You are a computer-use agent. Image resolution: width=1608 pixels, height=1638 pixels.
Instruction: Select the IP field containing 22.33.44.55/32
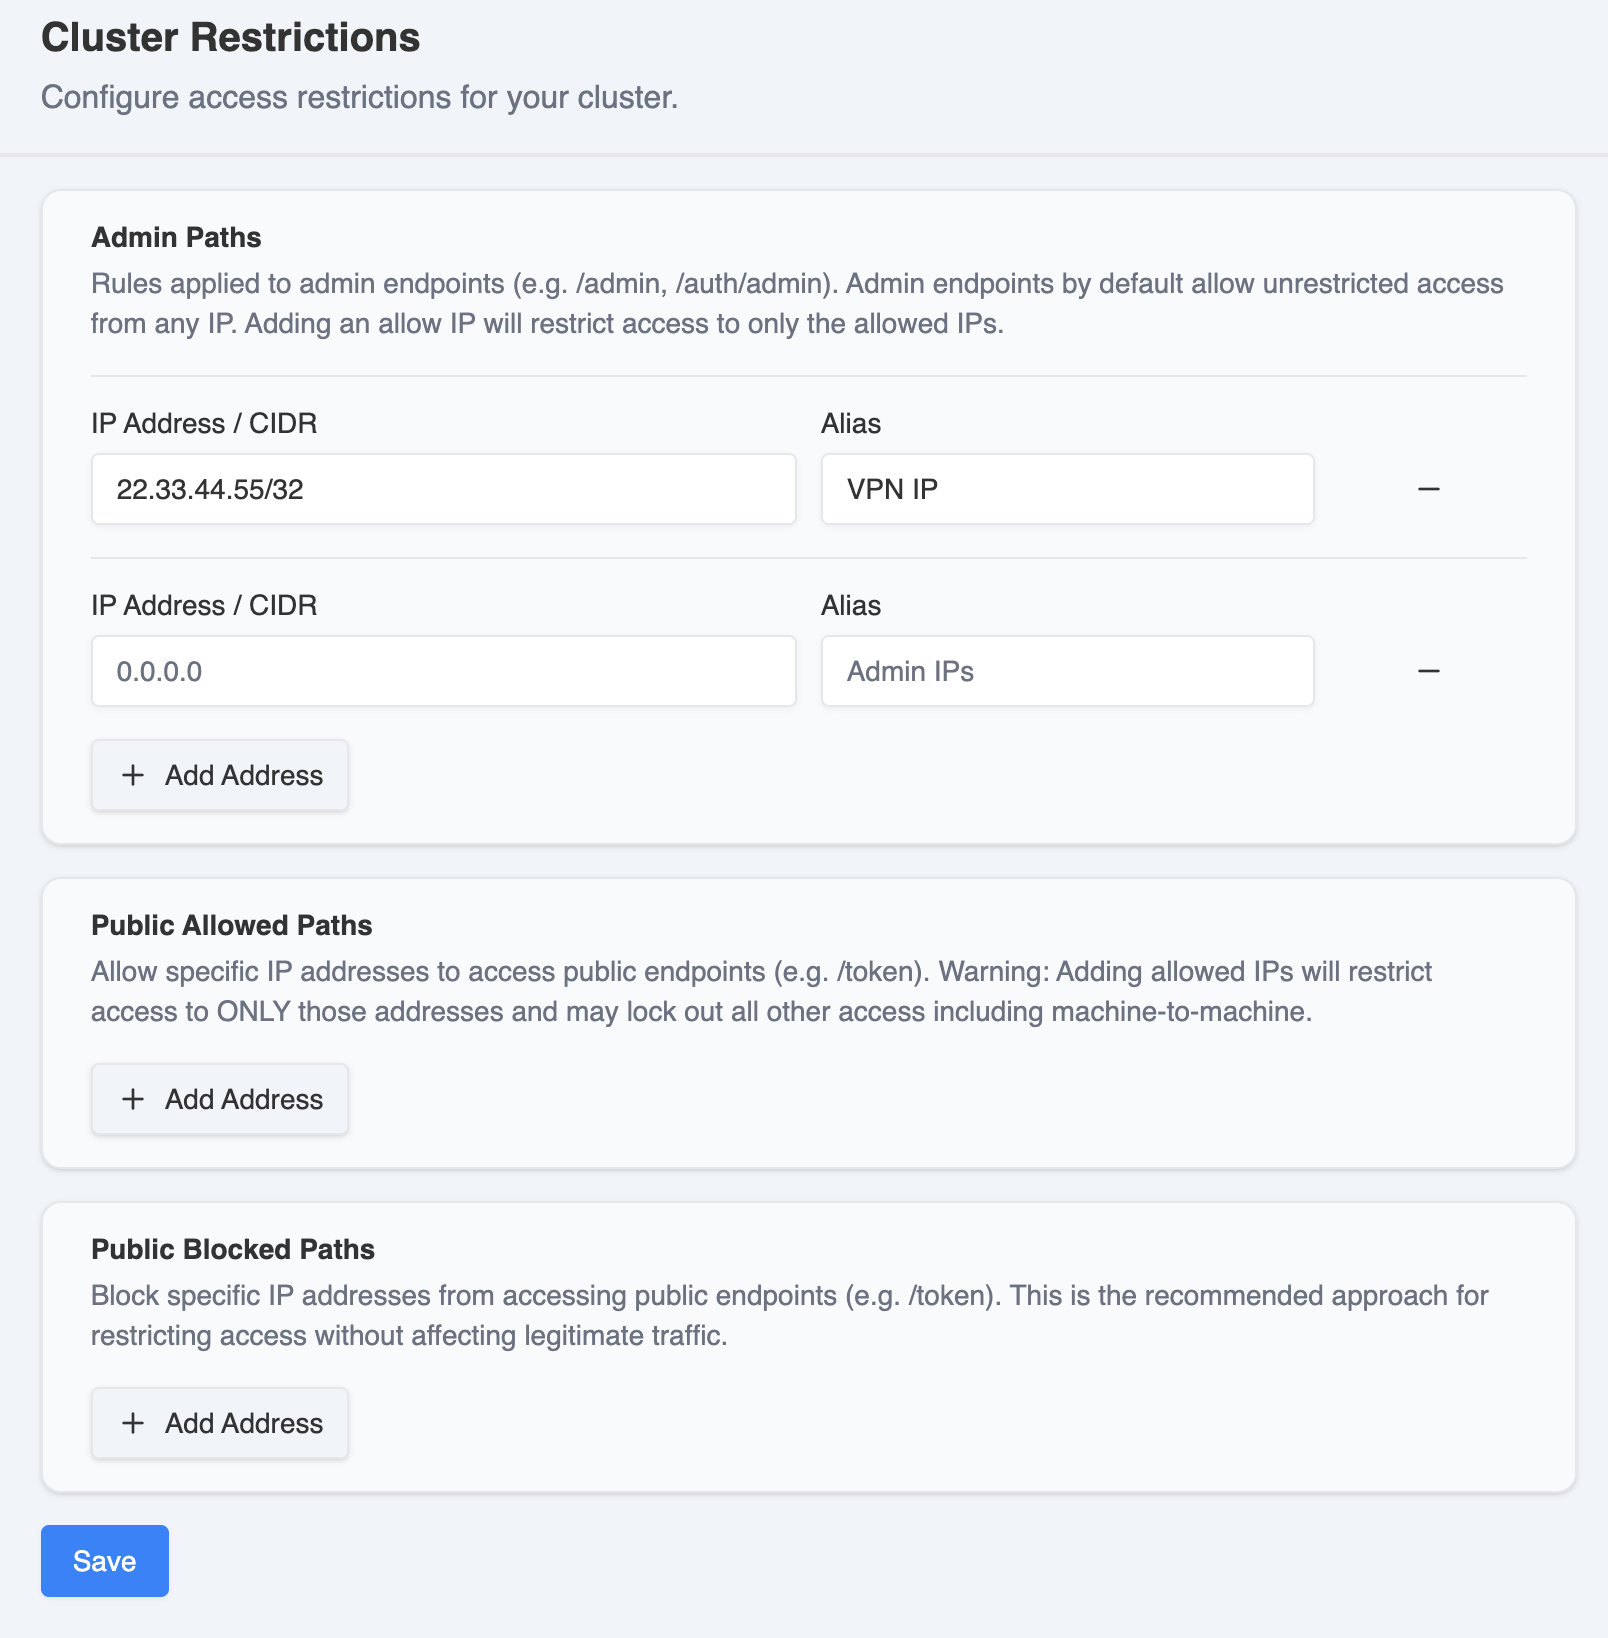click(x=443, y=489)
